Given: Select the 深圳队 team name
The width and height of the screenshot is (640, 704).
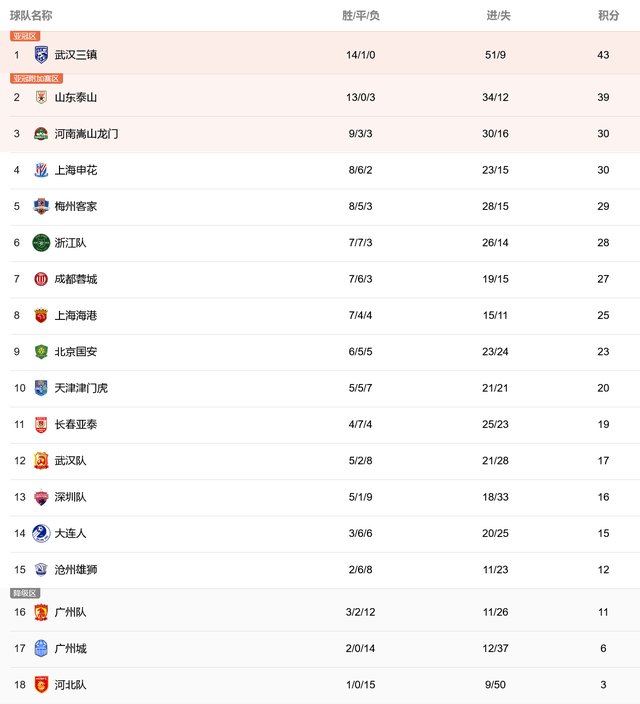Looking at the screenshot, I should click(x=71, y=497).
